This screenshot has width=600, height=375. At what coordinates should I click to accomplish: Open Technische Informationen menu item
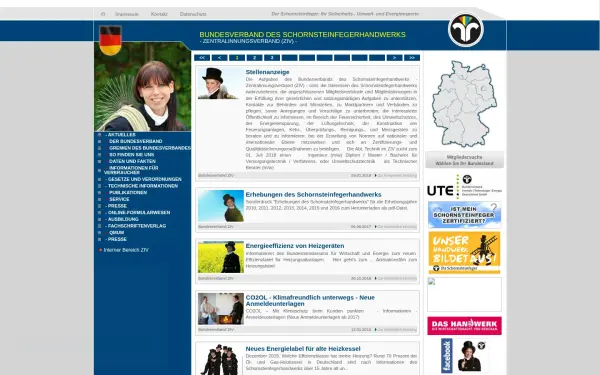tap(142, 186)
